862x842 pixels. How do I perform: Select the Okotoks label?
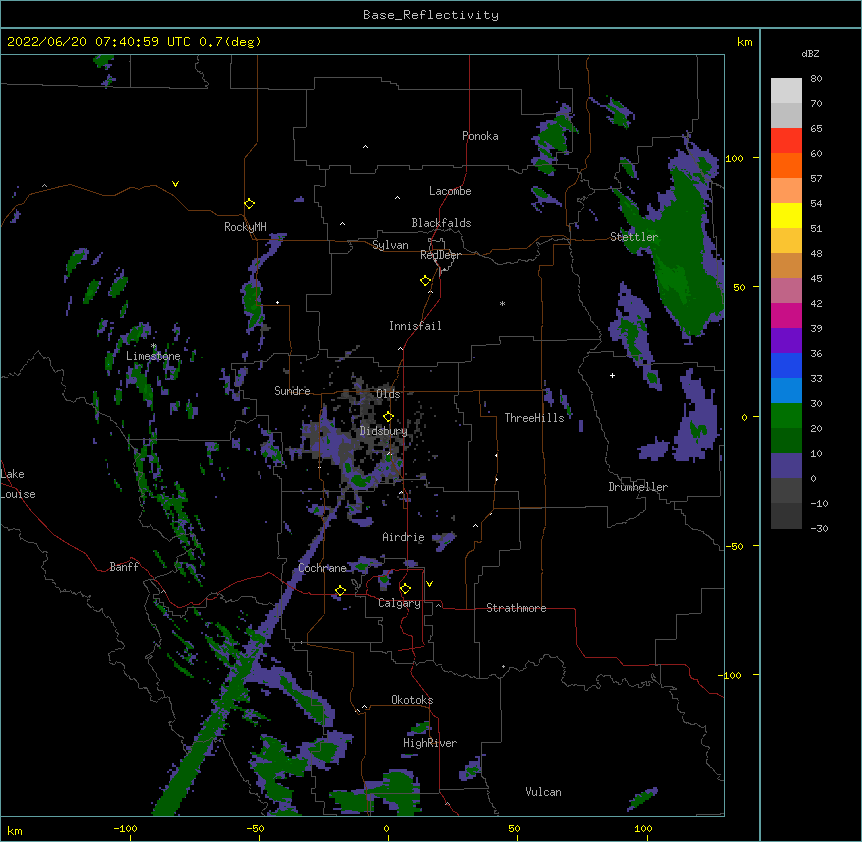412,700
